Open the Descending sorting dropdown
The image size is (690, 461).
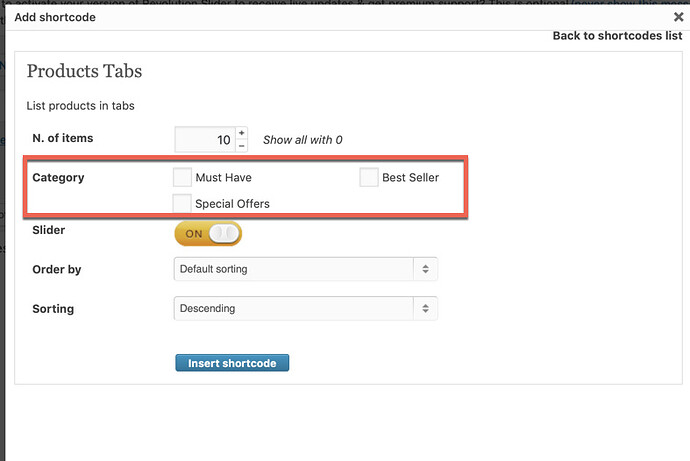coord(305,308)
